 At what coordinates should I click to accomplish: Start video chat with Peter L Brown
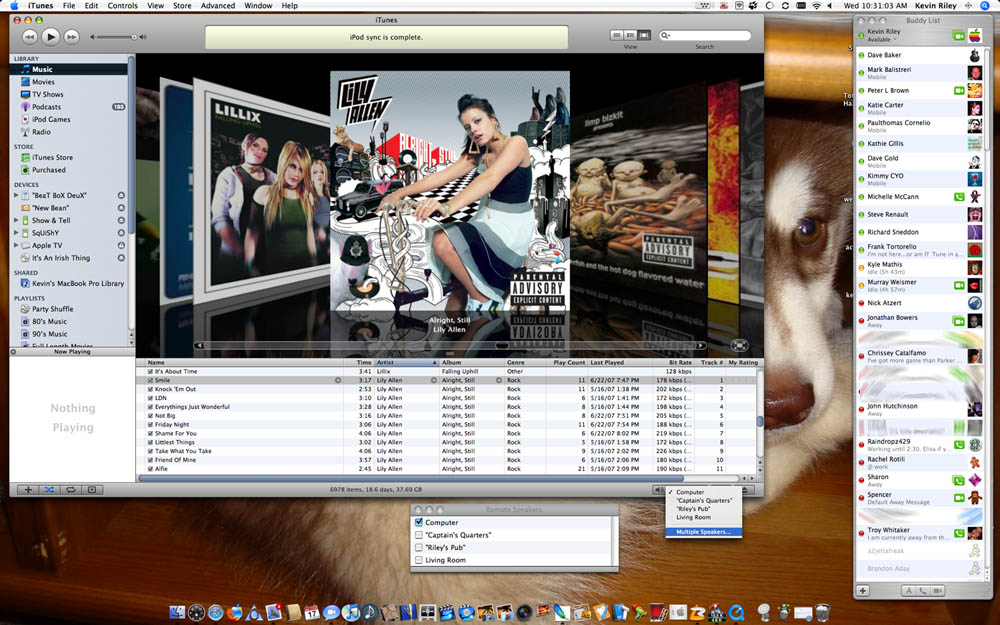point(959,91)
